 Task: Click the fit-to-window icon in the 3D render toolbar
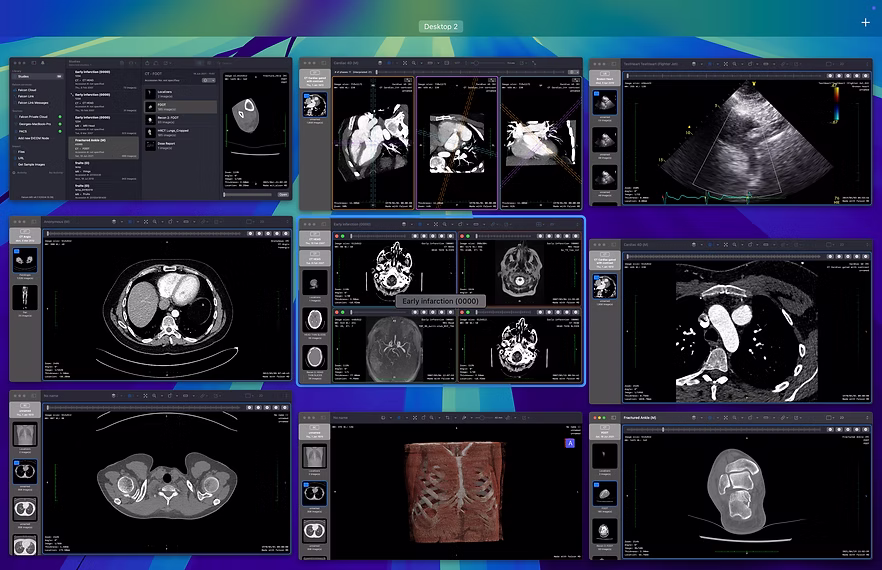pyautogui.click(x=415, y=418)
